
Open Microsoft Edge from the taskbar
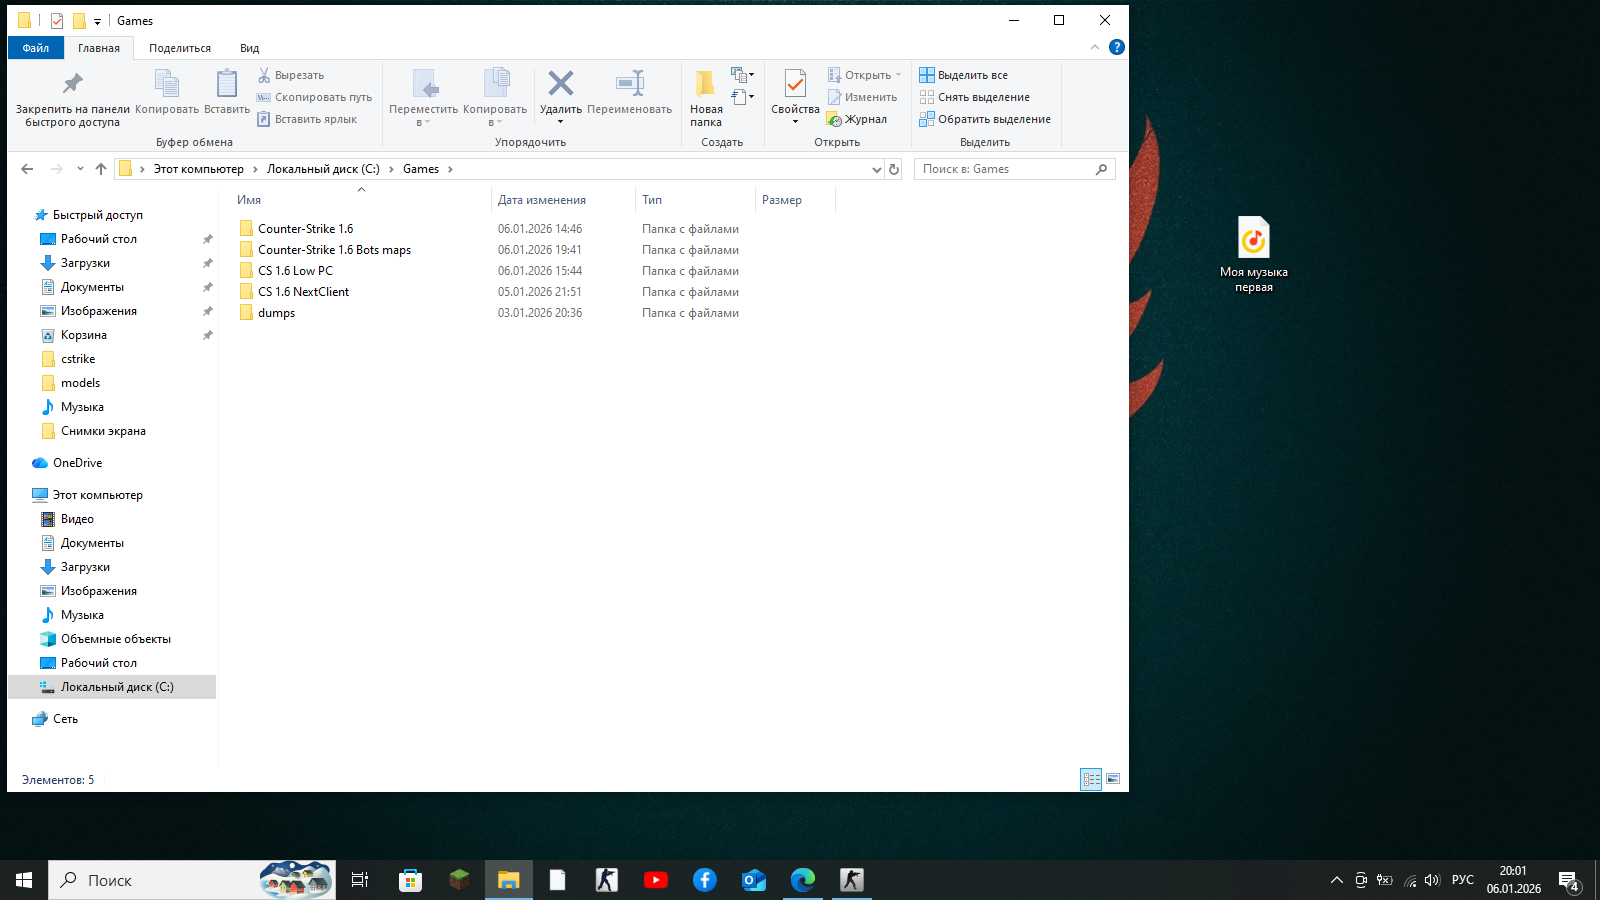point(803,880)
